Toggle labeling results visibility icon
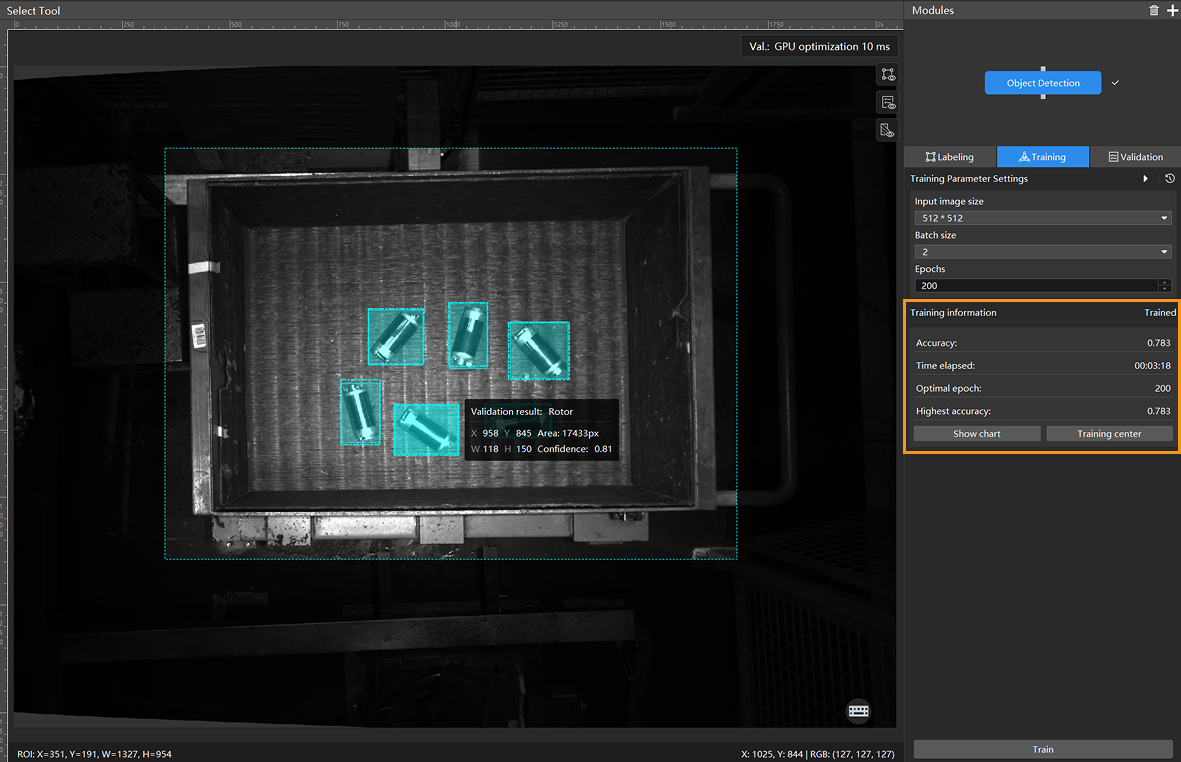This screenshot has height=762, width=1181. (889, 75)
